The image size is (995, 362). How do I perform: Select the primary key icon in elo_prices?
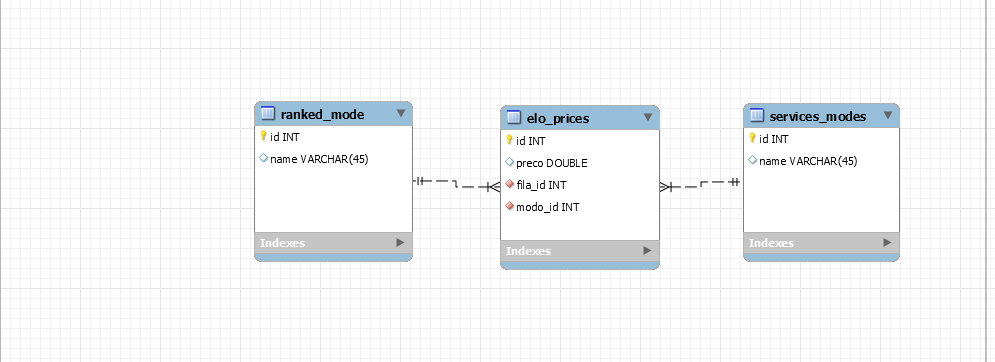pyautogui.click(x=509, y=140)
